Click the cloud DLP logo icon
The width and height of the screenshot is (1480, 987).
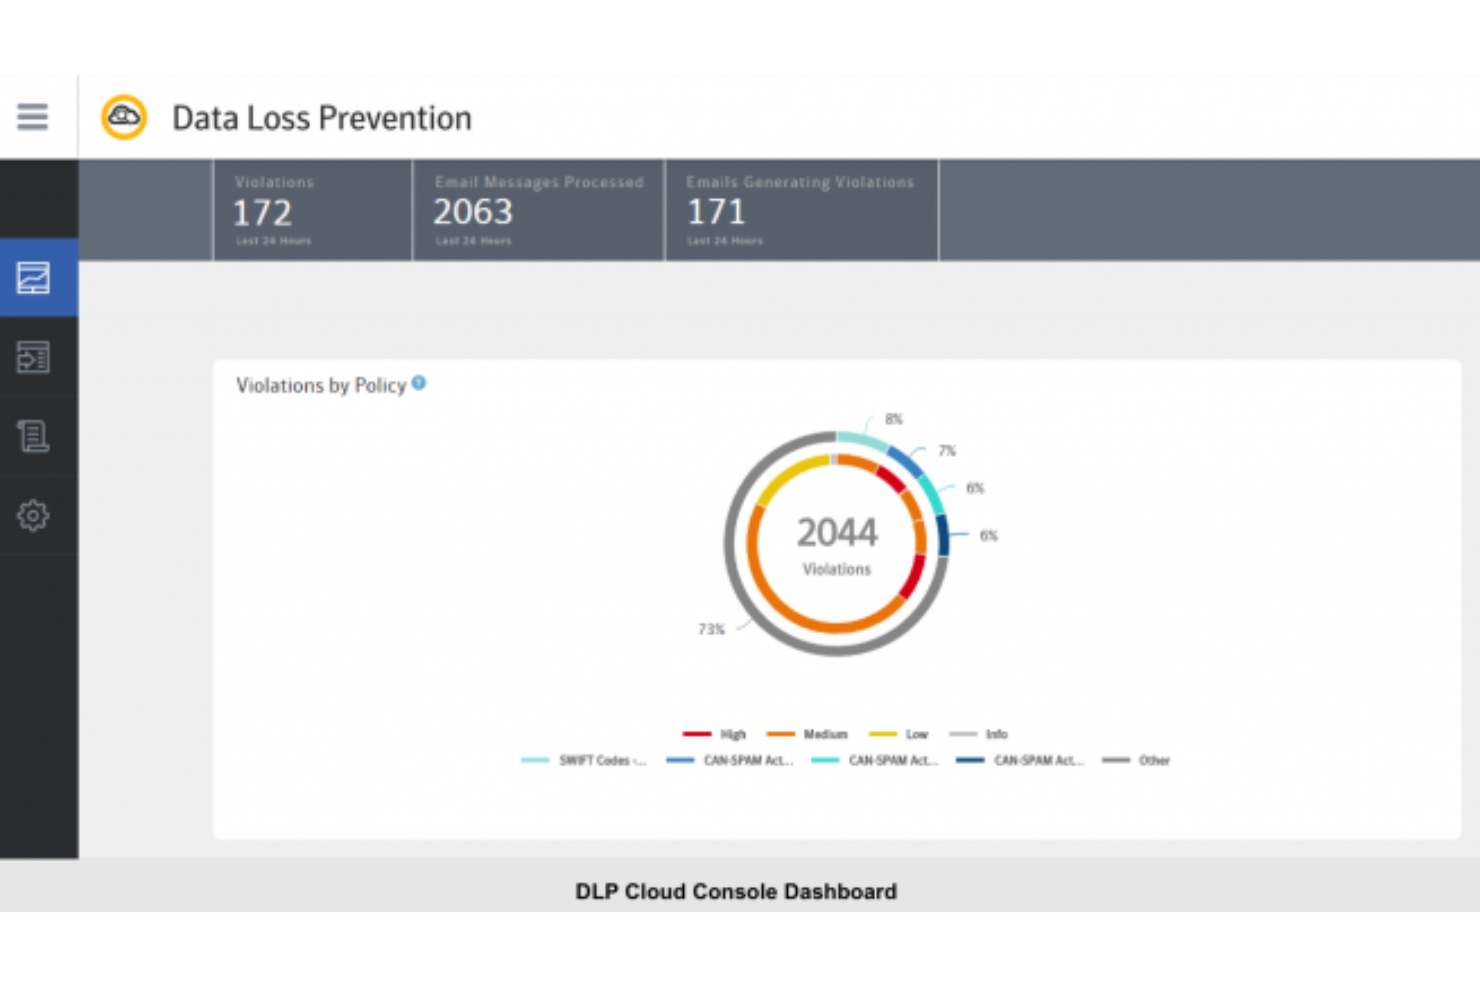click(122, 116)
